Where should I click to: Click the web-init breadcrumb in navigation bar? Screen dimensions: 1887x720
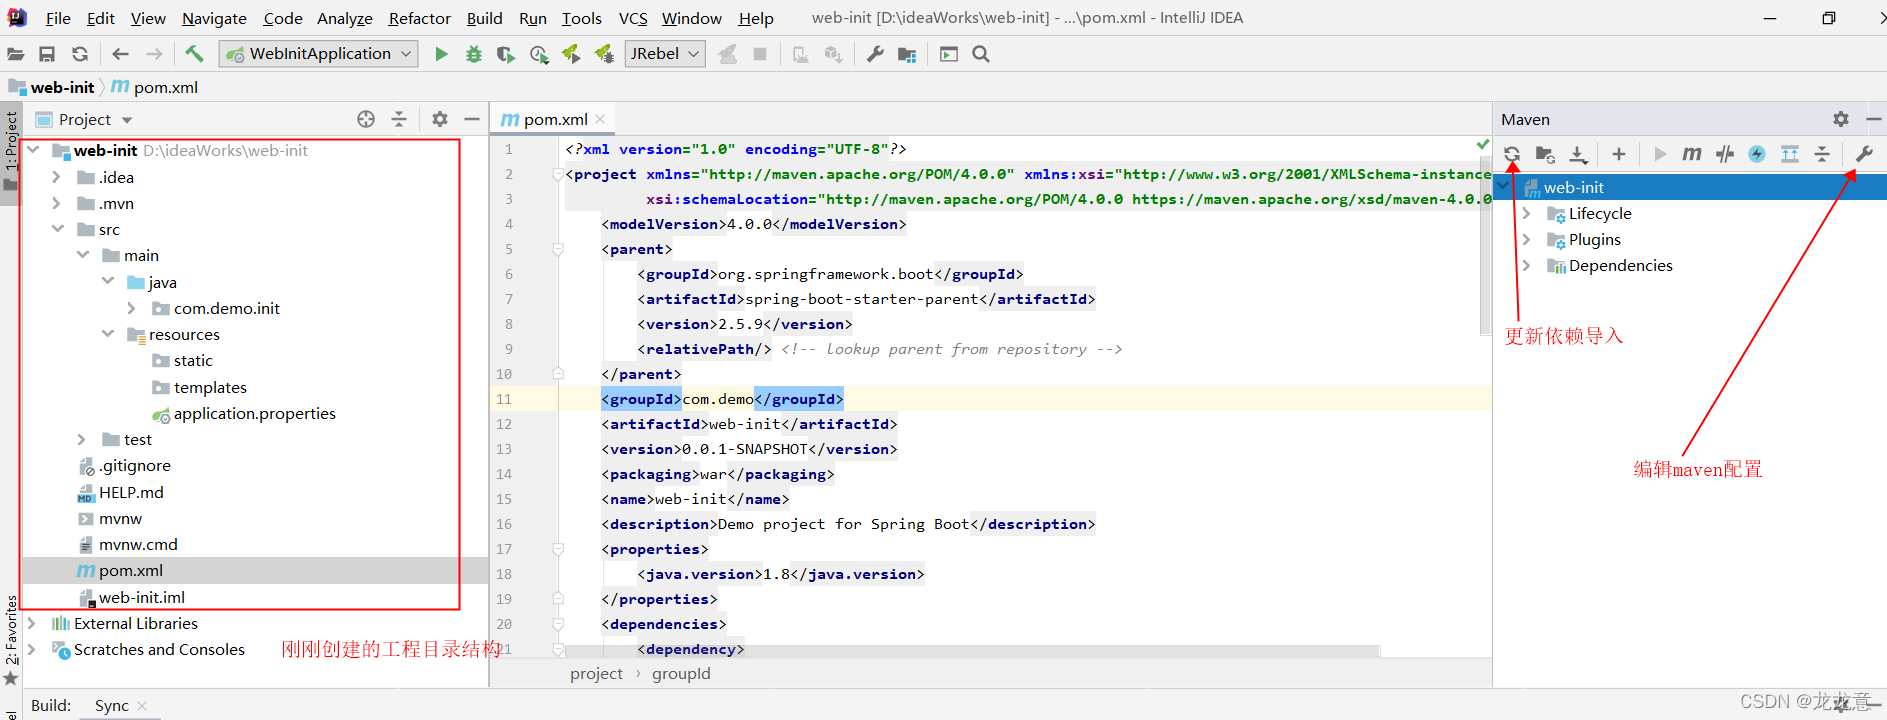coord(62,87)
